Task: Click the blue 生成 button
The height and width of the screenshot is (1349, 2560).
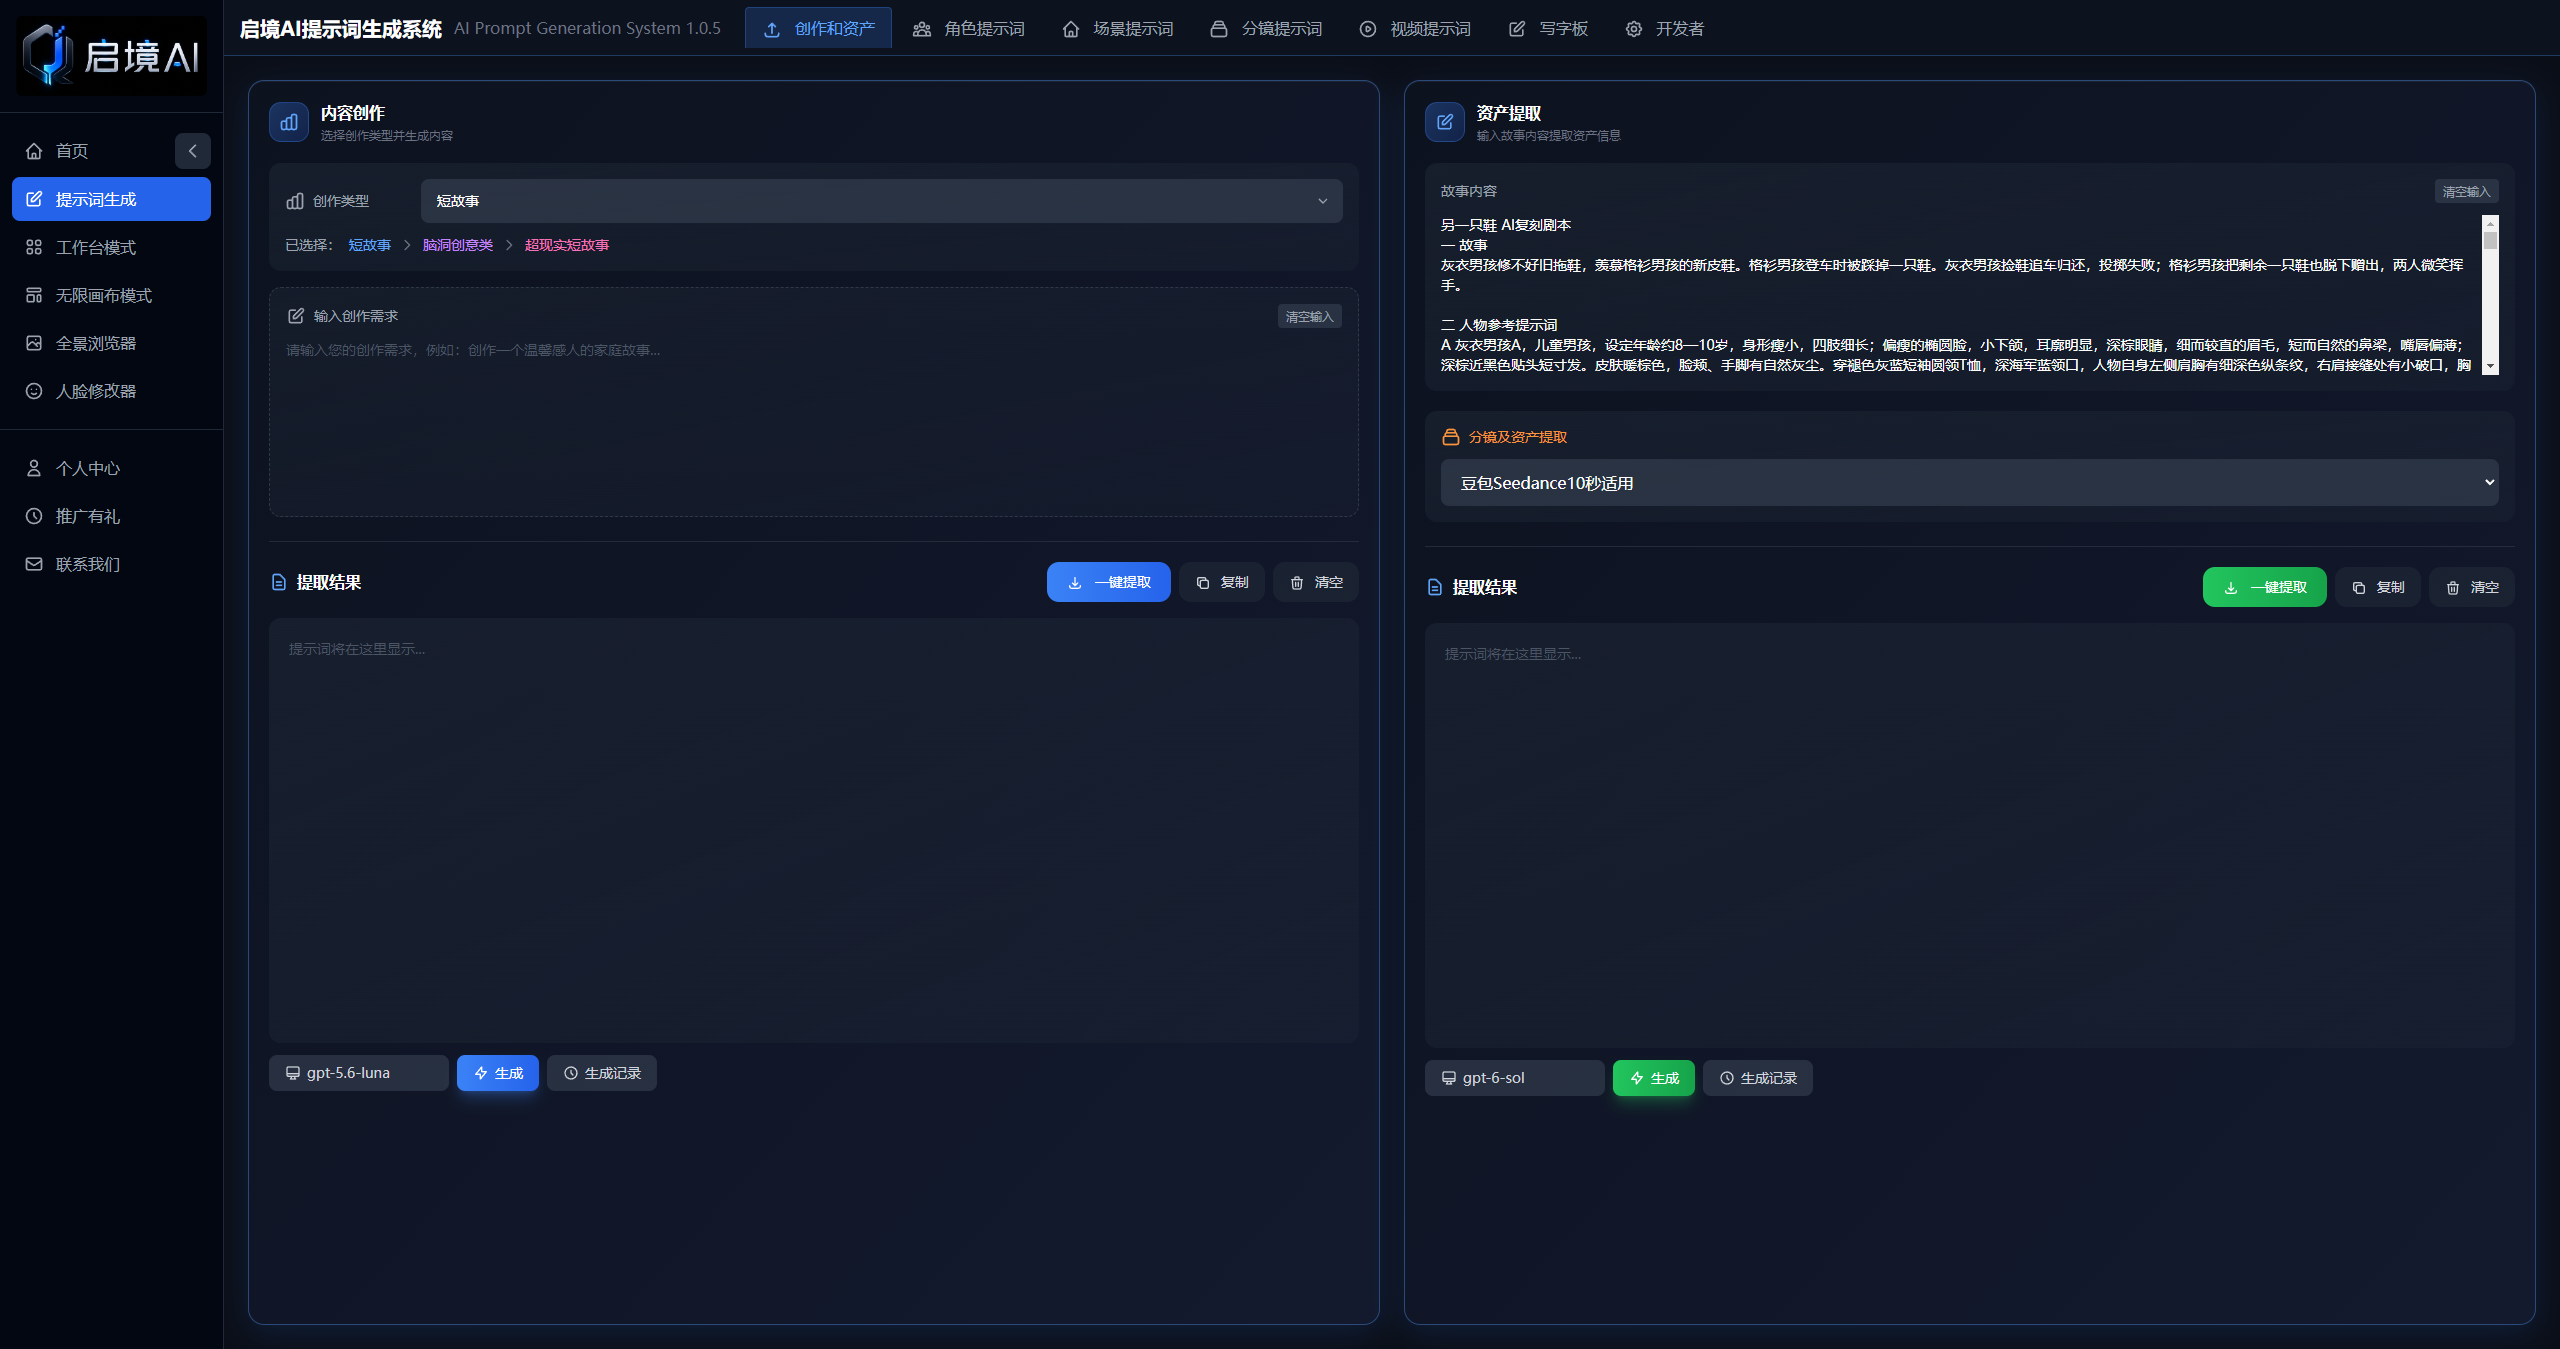Action: tap(498, 1073)
